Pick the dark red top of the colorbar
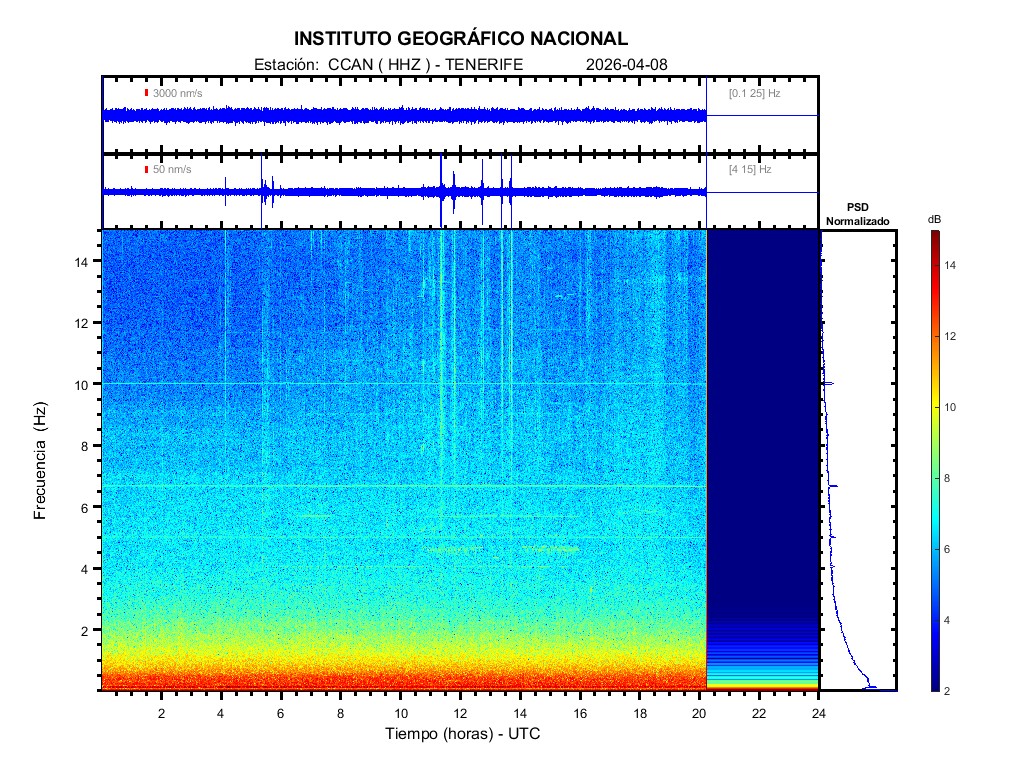The height and width of the screenshot is (768, 1024). [x=934, y=236]
